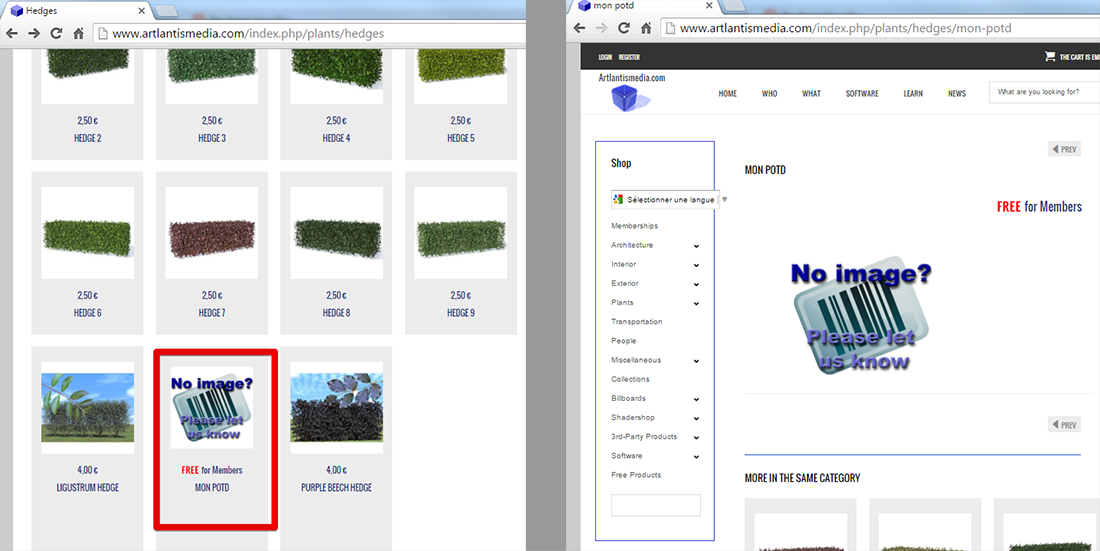The width and height of the screenshot is (1100, 551).
Task: Open the HEDGE 6 product thumbnail
Action: (88, 233)
